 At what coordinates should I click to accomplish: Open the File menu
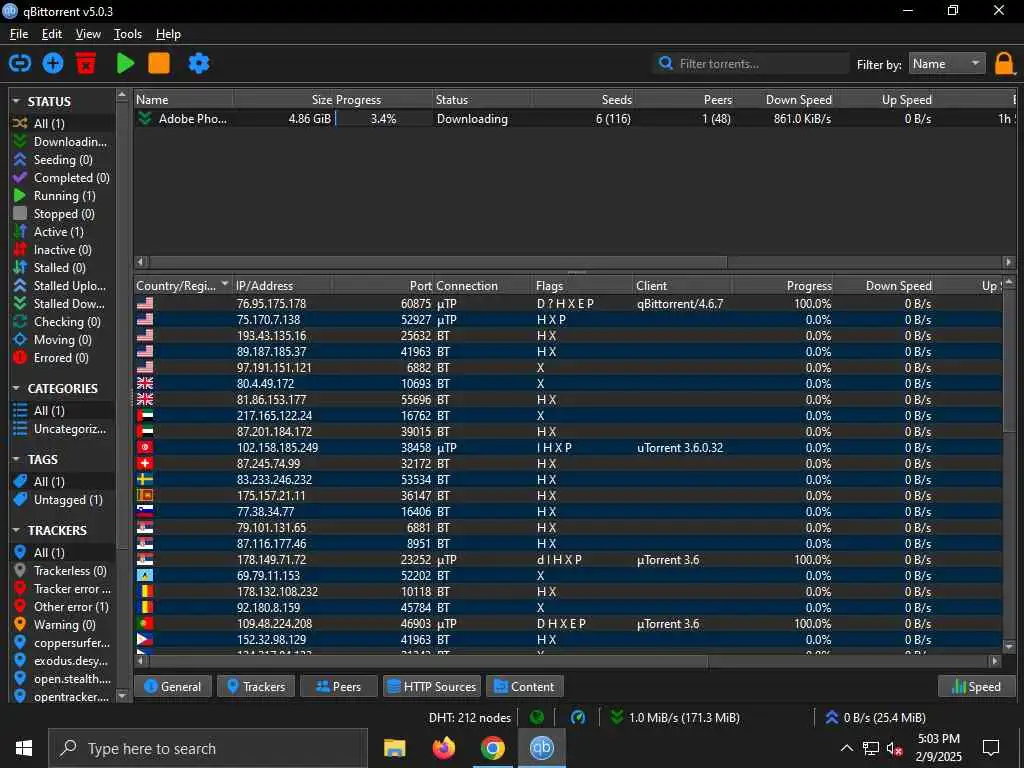coord(19,34)
